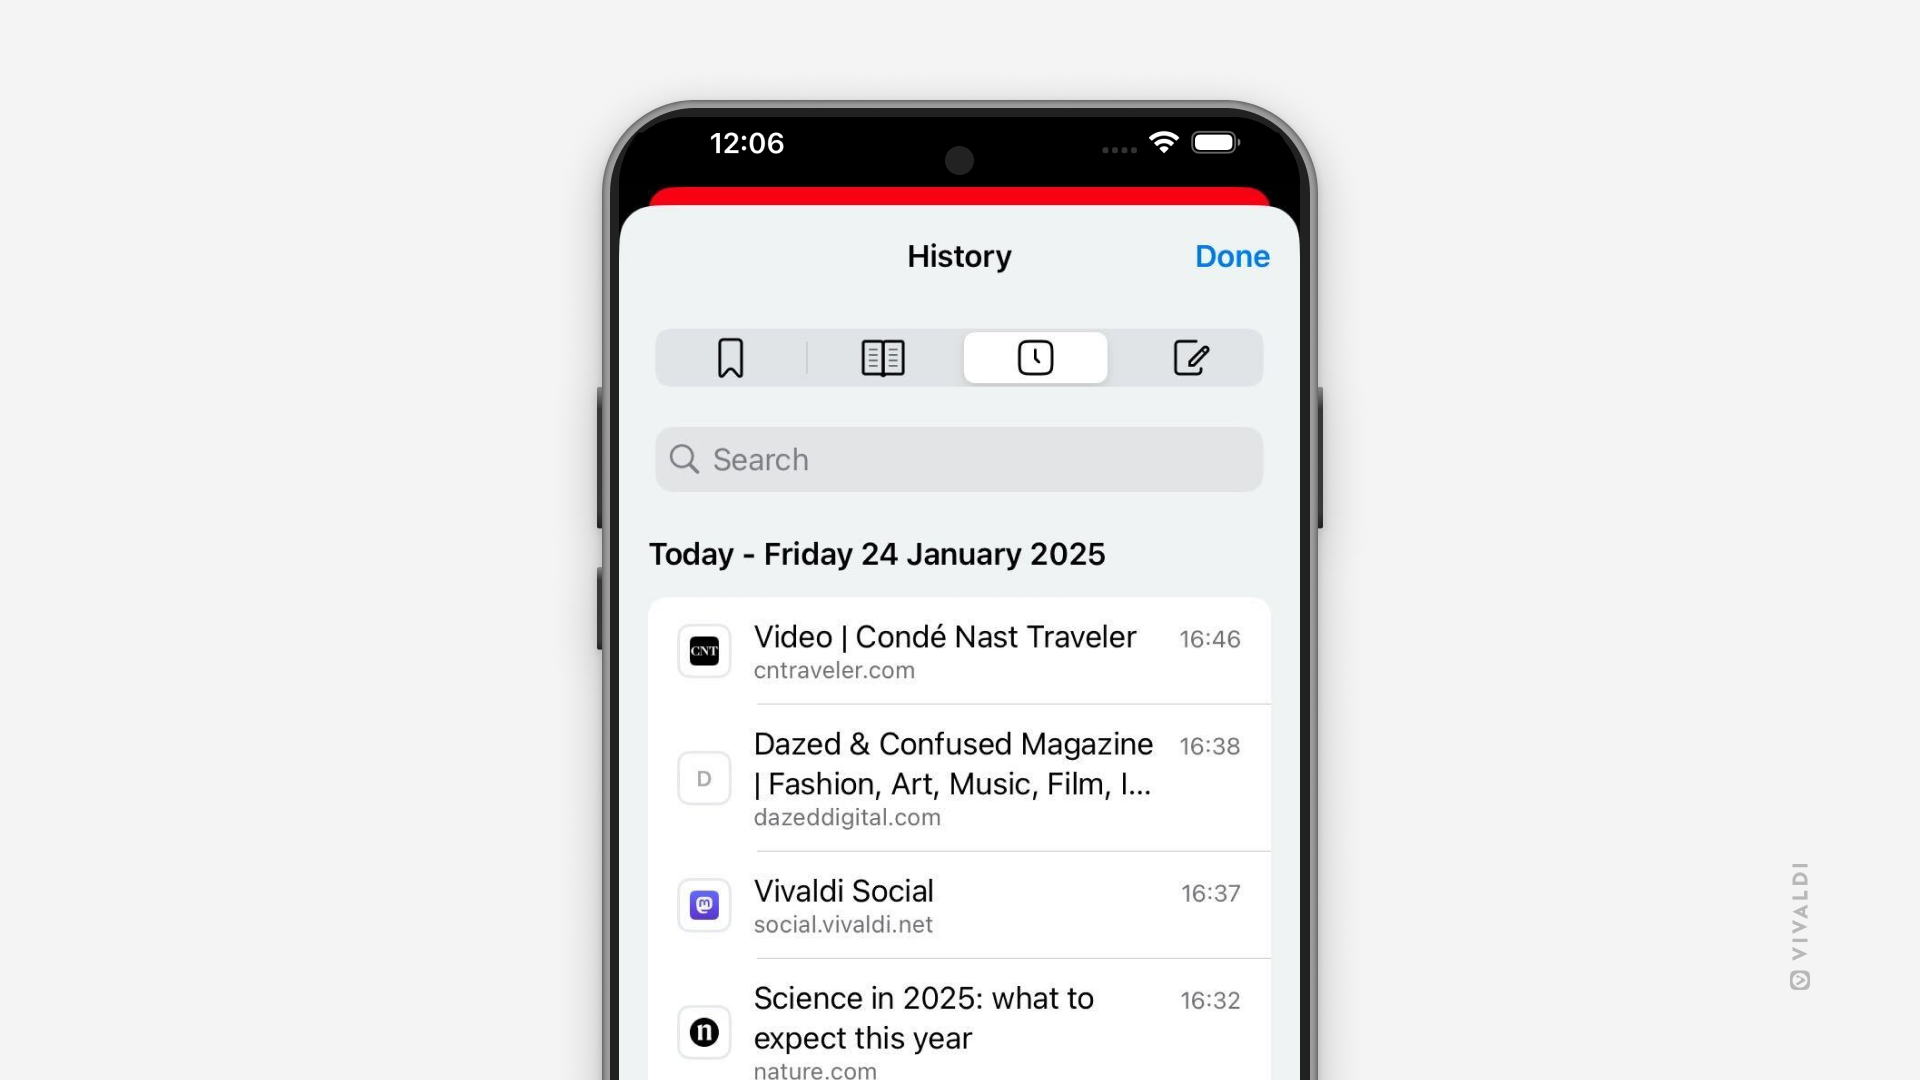Screen dimensions: 1920x1080
Task: Tap the Dazed & Confused D favicon
Action: point(703,777)
